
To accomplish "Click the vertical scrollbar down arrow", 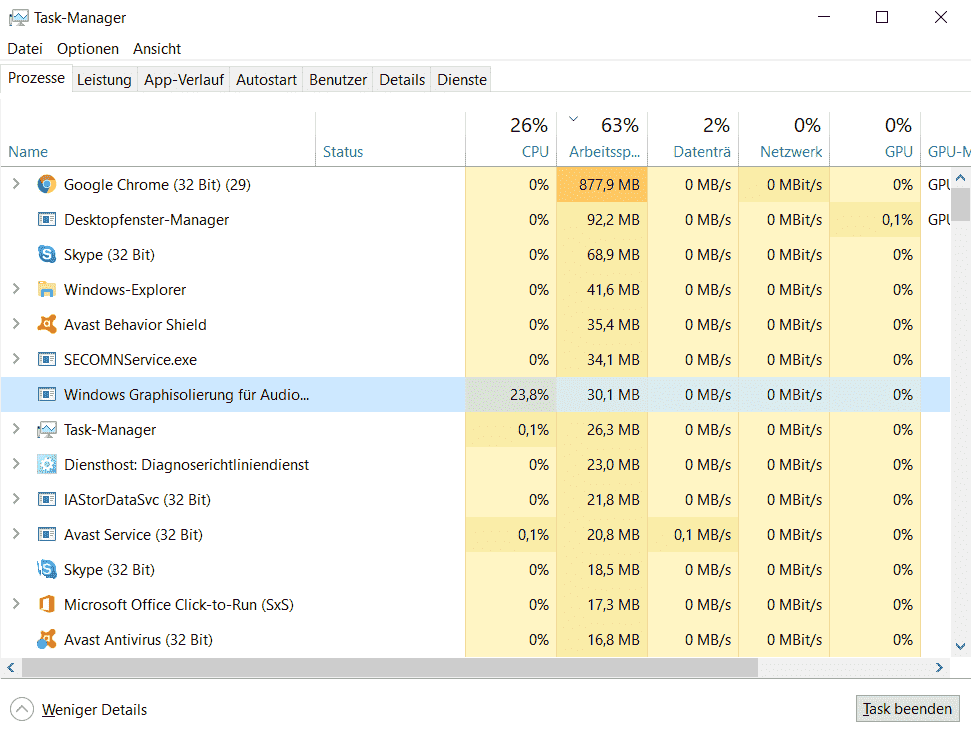I will coord(960,646).
